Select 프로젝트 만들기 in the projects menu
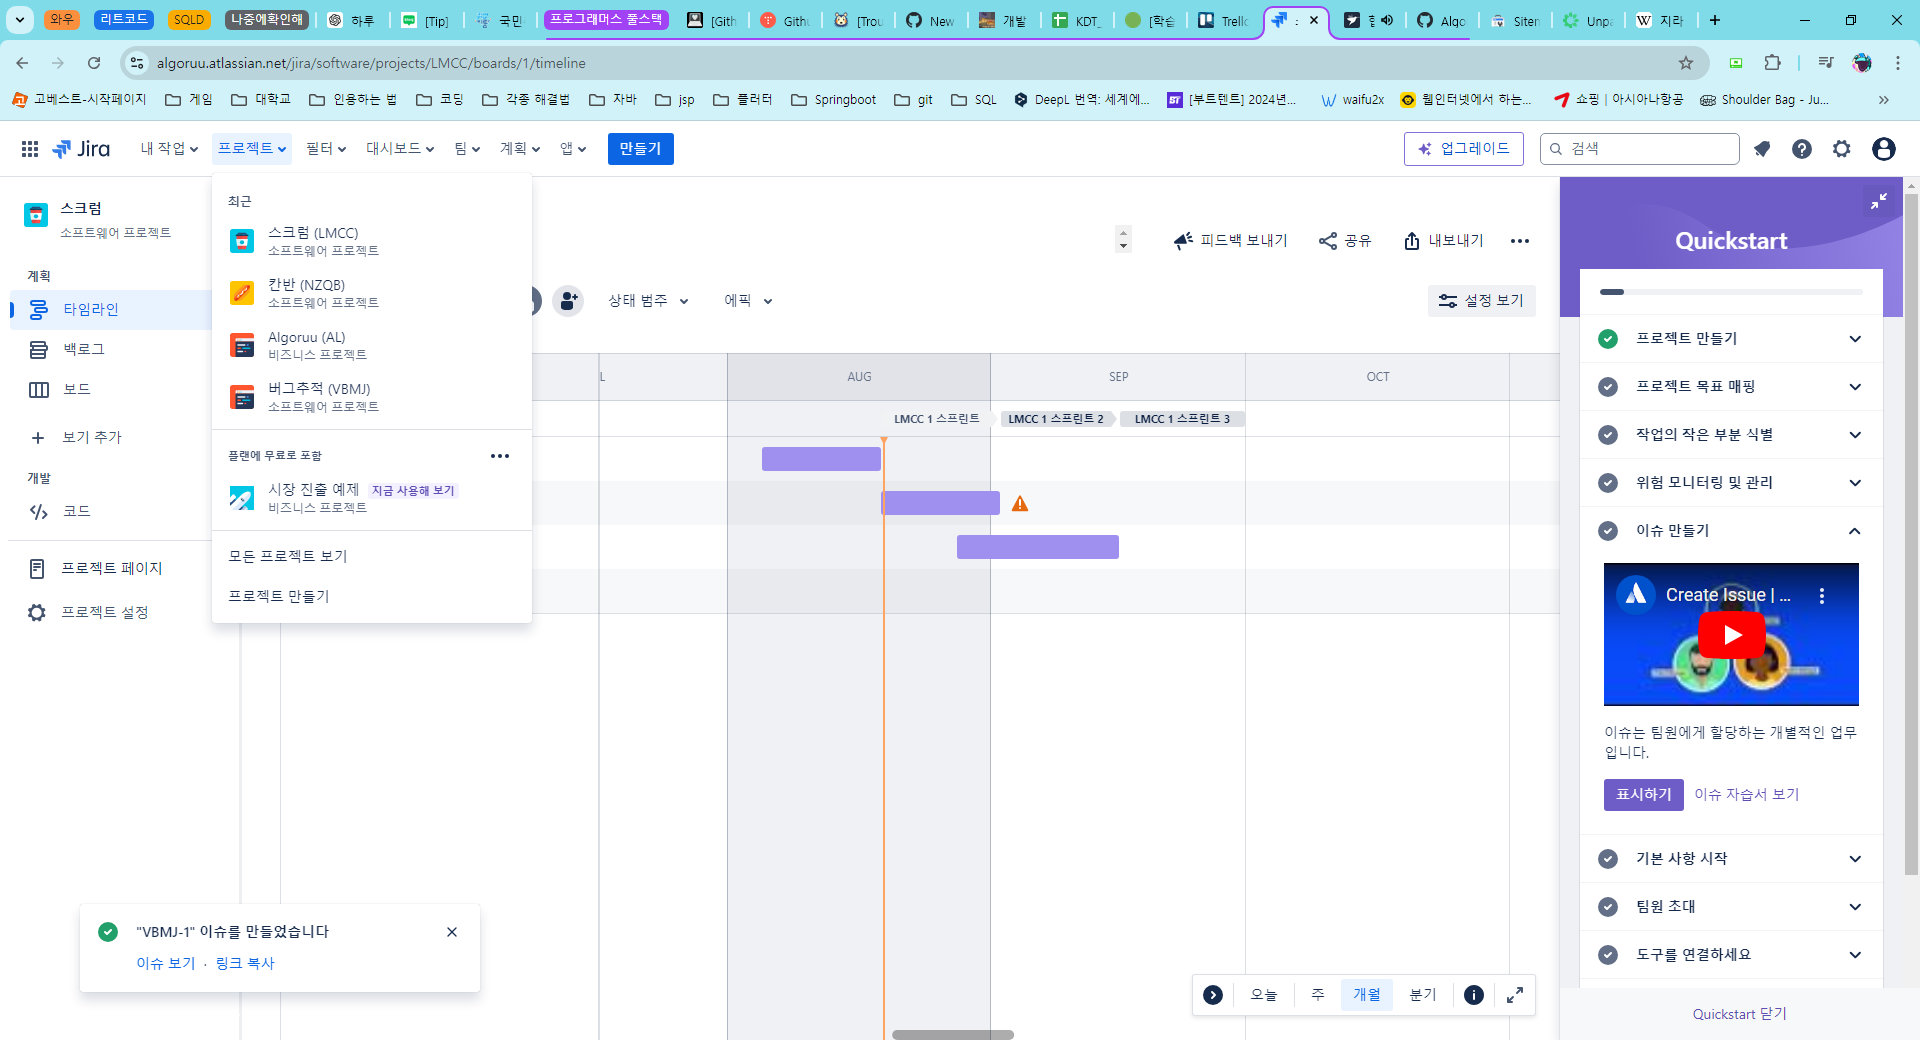The width and height of the screenshot is (1920, 1040). point(372,596)
